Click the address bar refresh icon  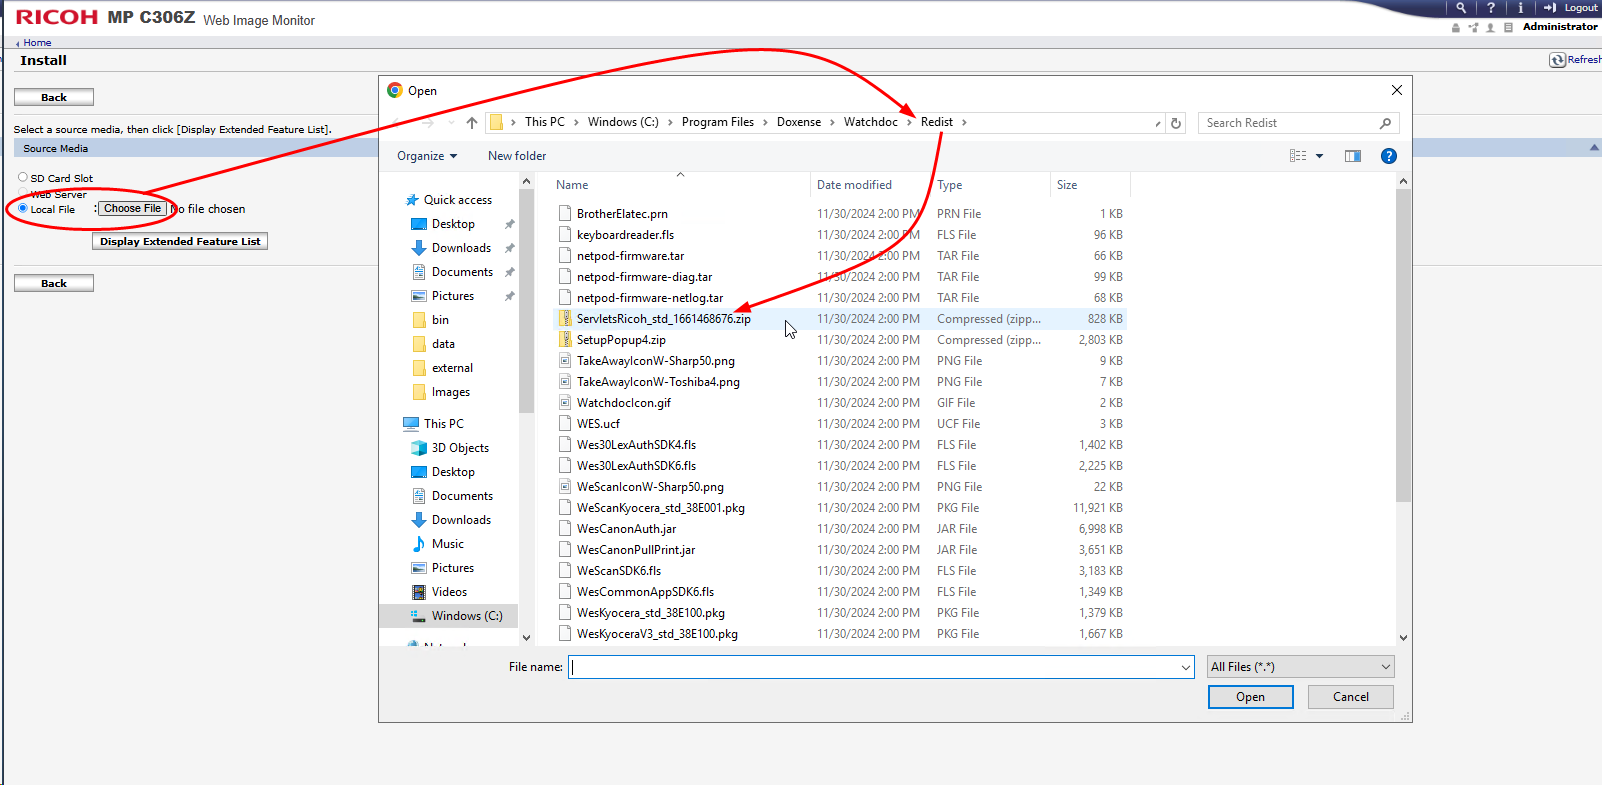[x=1176, y=123]
